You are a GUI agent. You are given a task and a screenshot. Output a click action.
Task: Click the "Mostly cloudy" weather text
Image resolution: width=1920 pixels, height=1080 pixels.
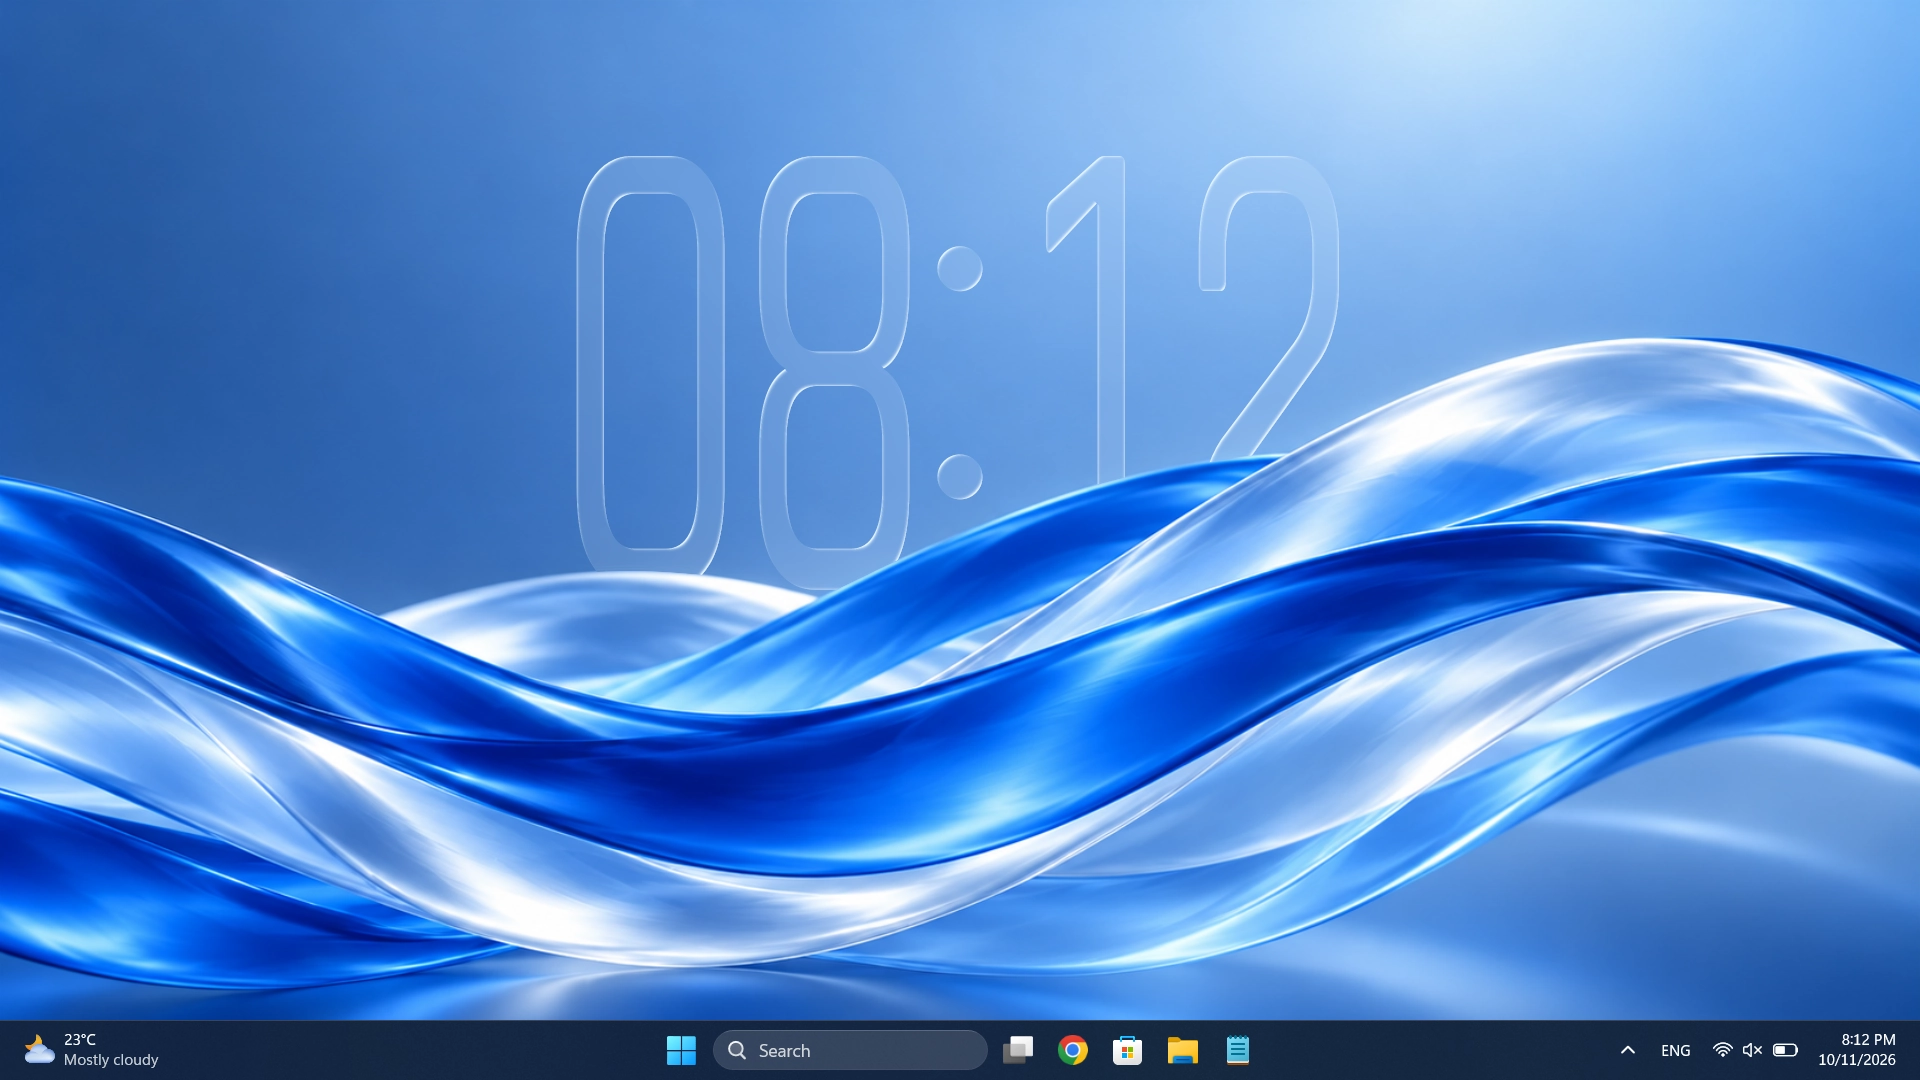point(111,1060)
